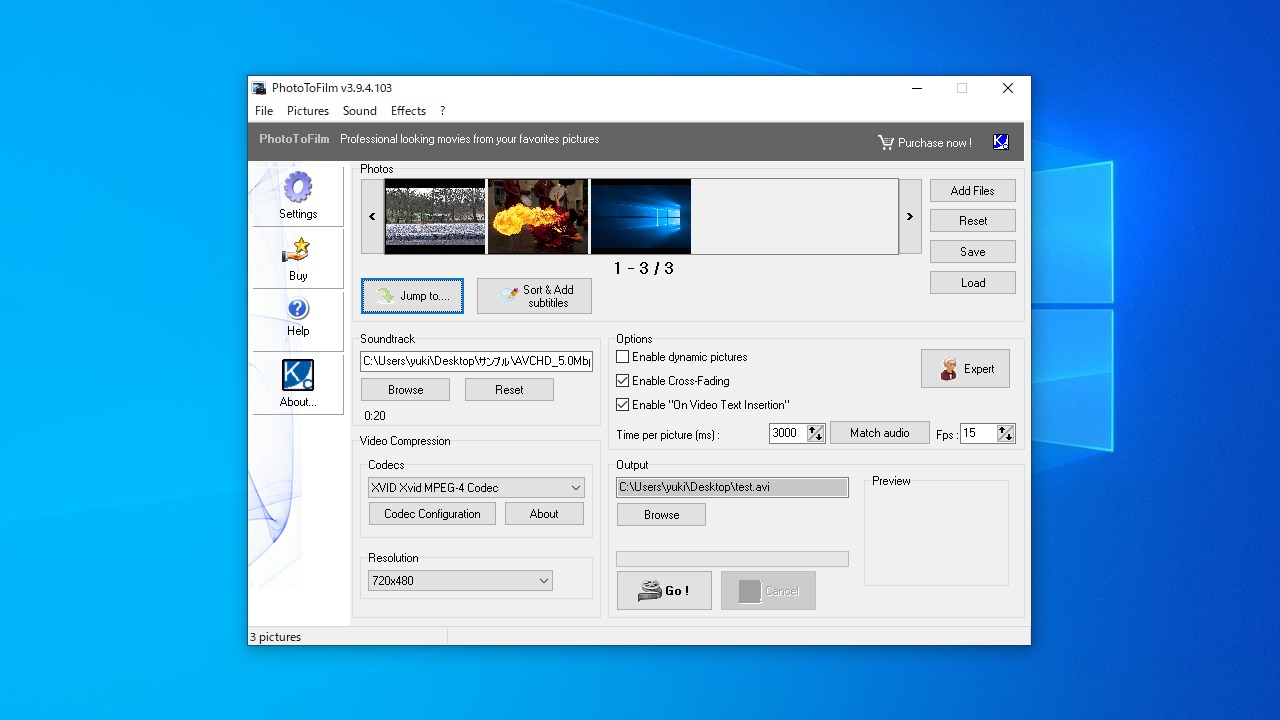Open Codec Configuration

432,514
